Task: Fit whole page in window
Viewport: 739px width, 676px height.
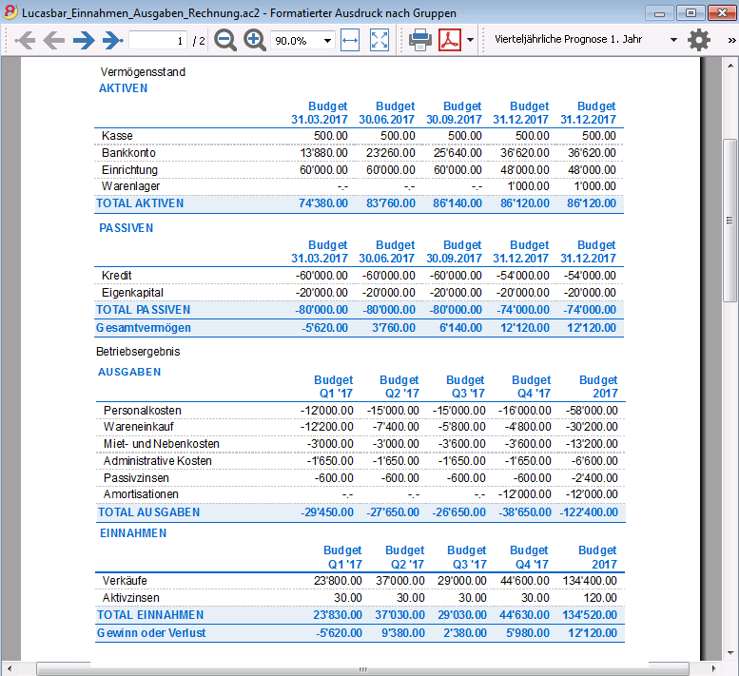Action: point(379,40)
